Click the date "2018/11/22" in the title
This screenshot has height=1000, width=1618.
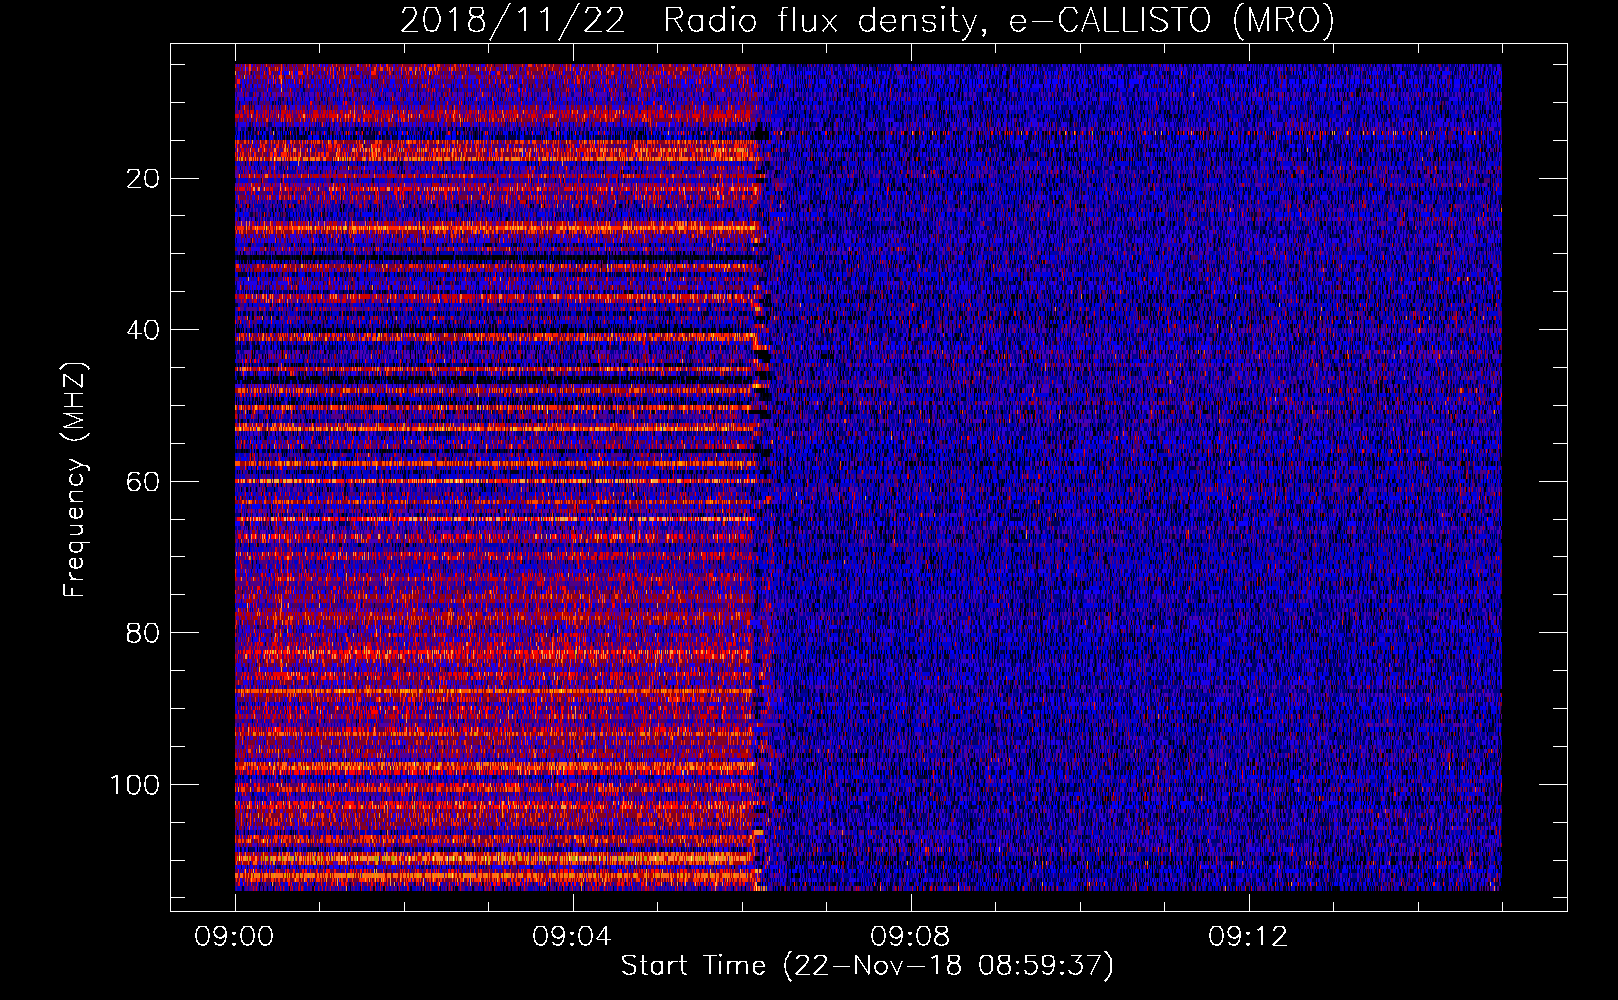tap(512, 20)
